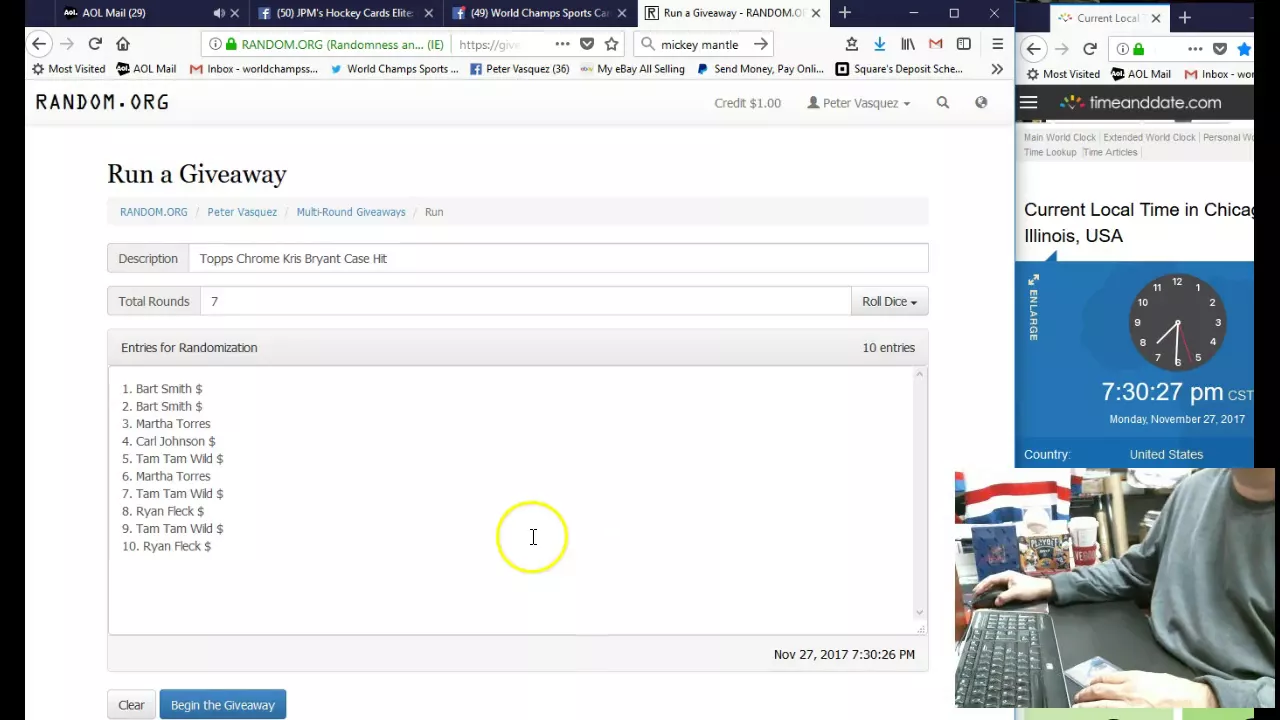Open Most Visited bookmarks folder
The image size is (1280, 720).
(69, 69)
